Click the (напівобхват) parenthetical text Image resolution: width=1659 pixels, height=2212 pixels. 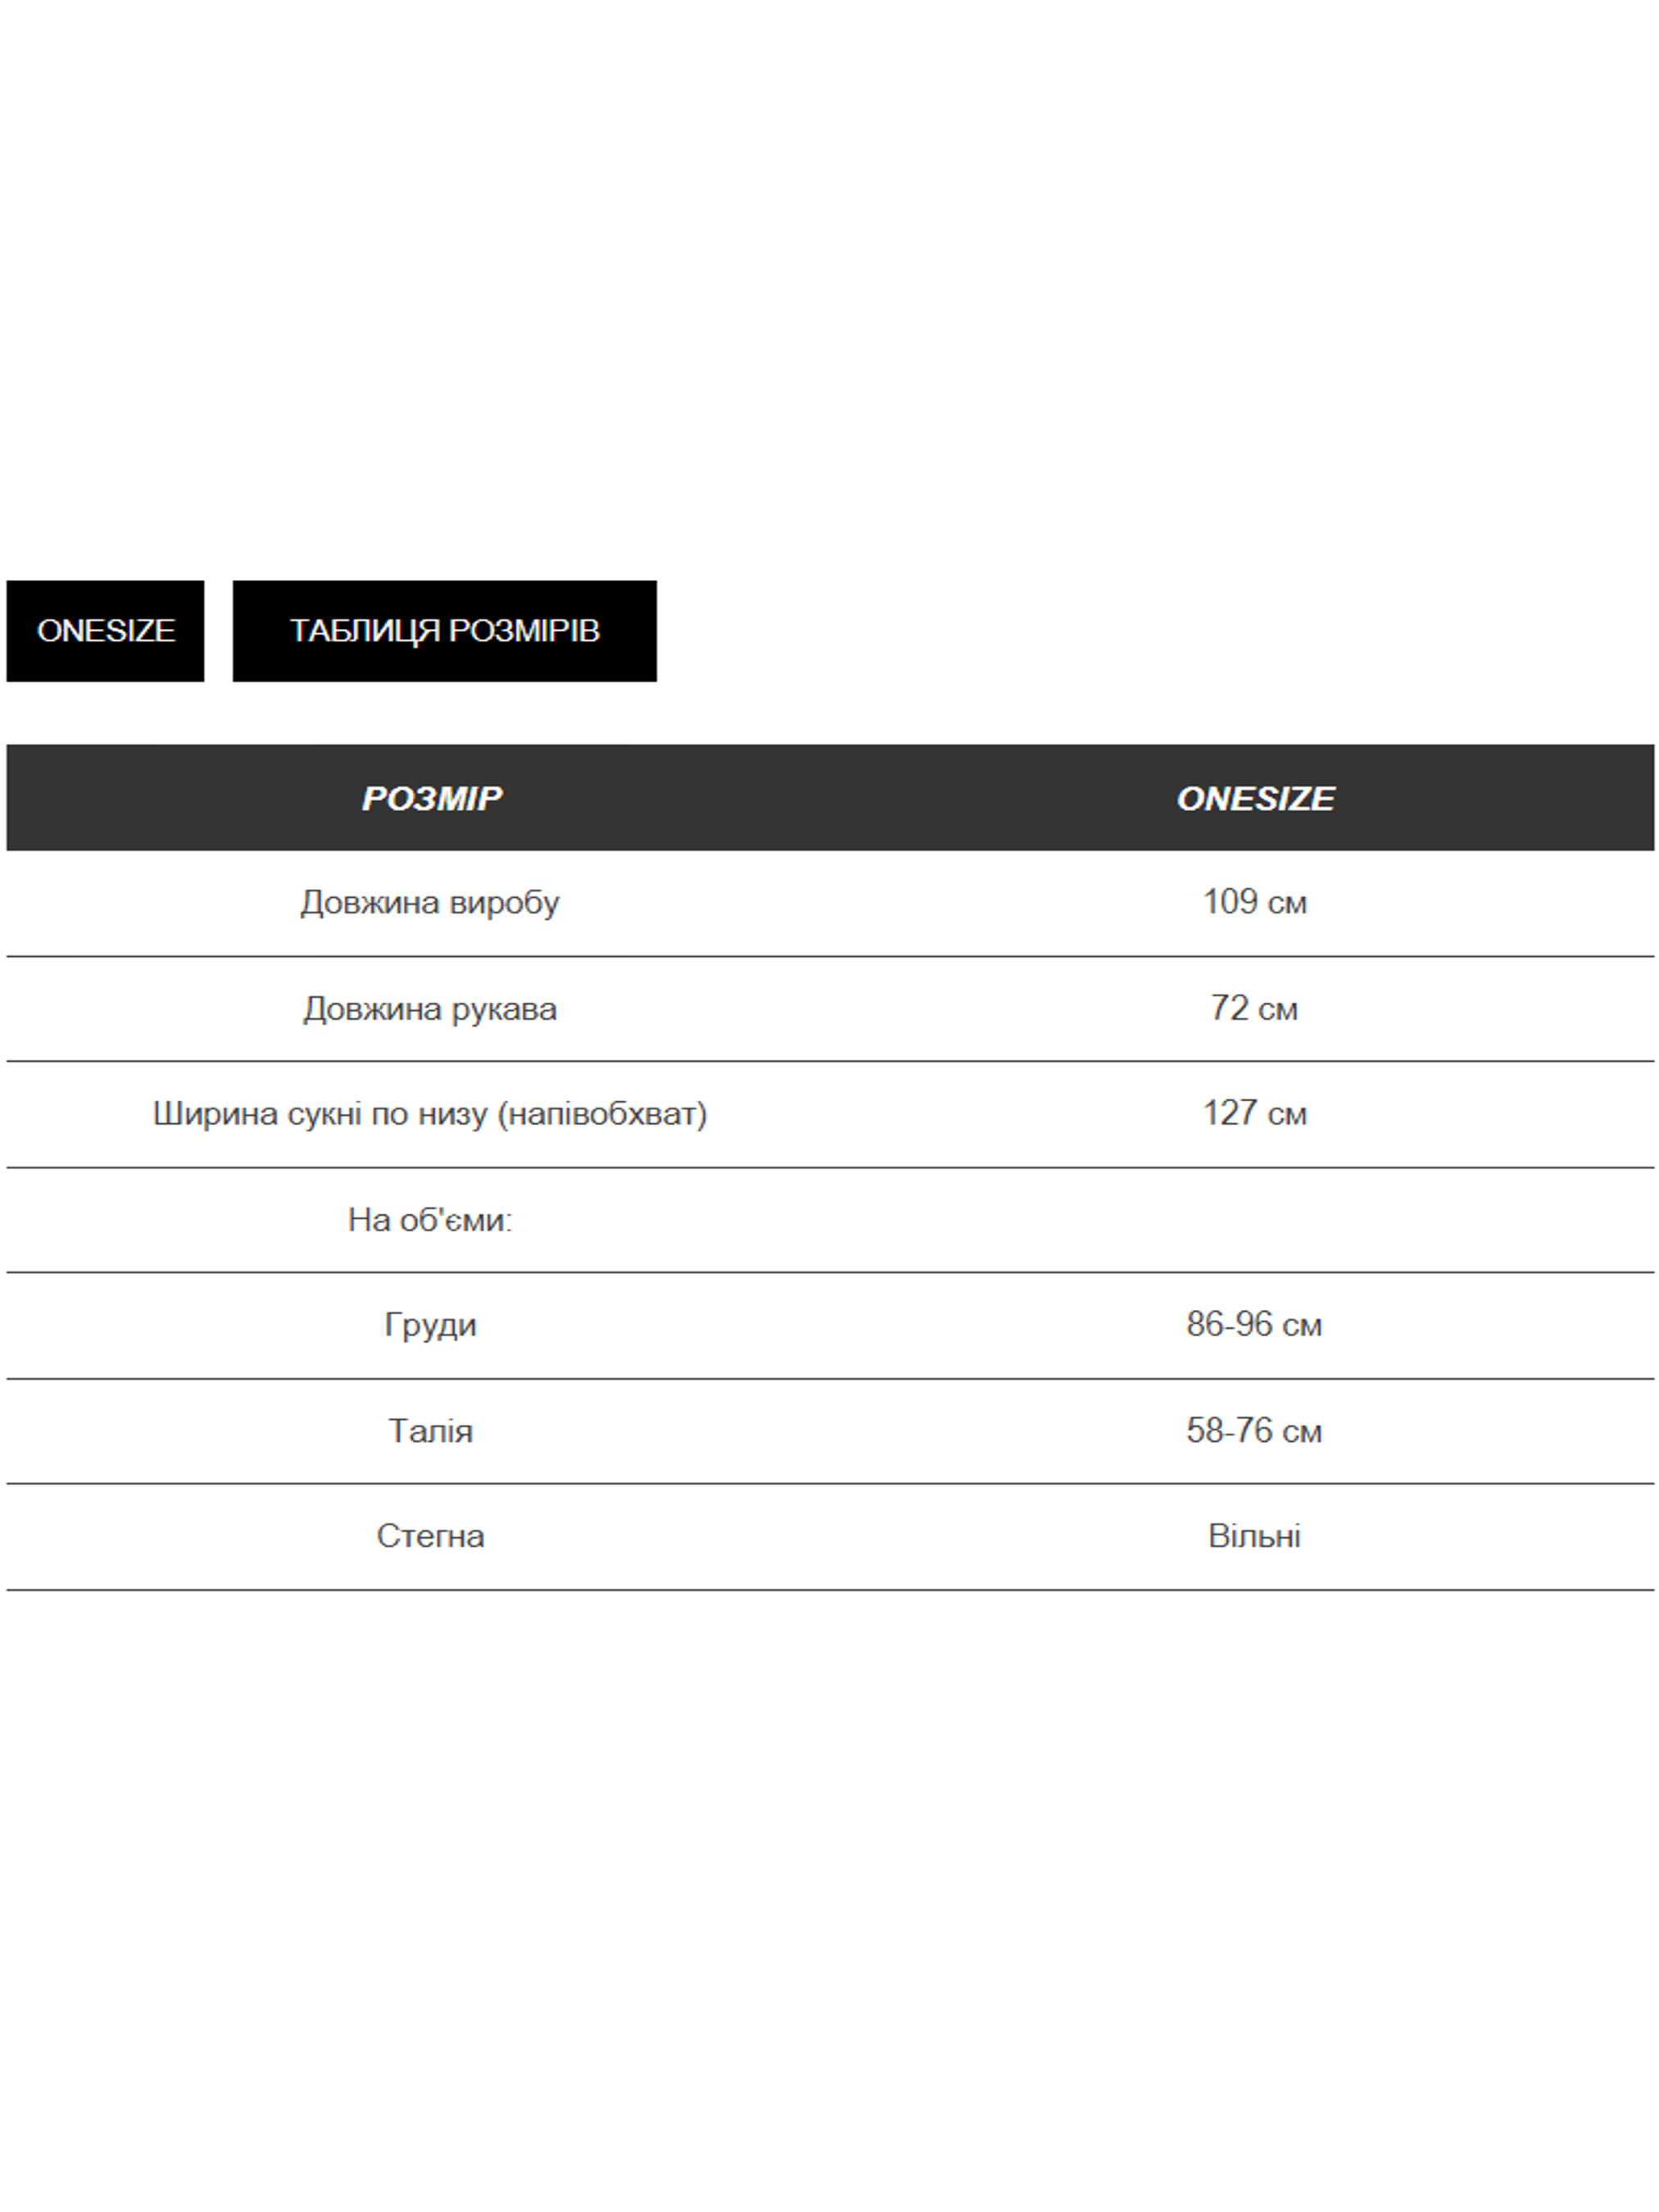(x=602, y=1114)
